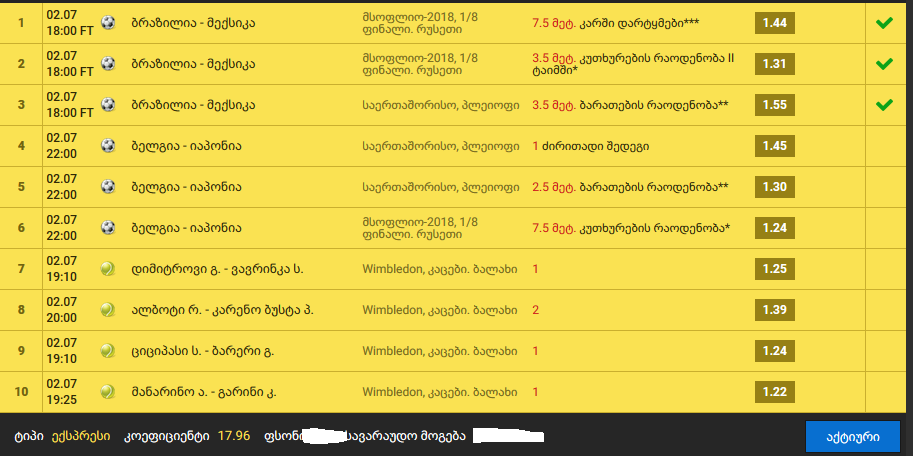Click the სავარაუდო მოგება label

point(406,436)
